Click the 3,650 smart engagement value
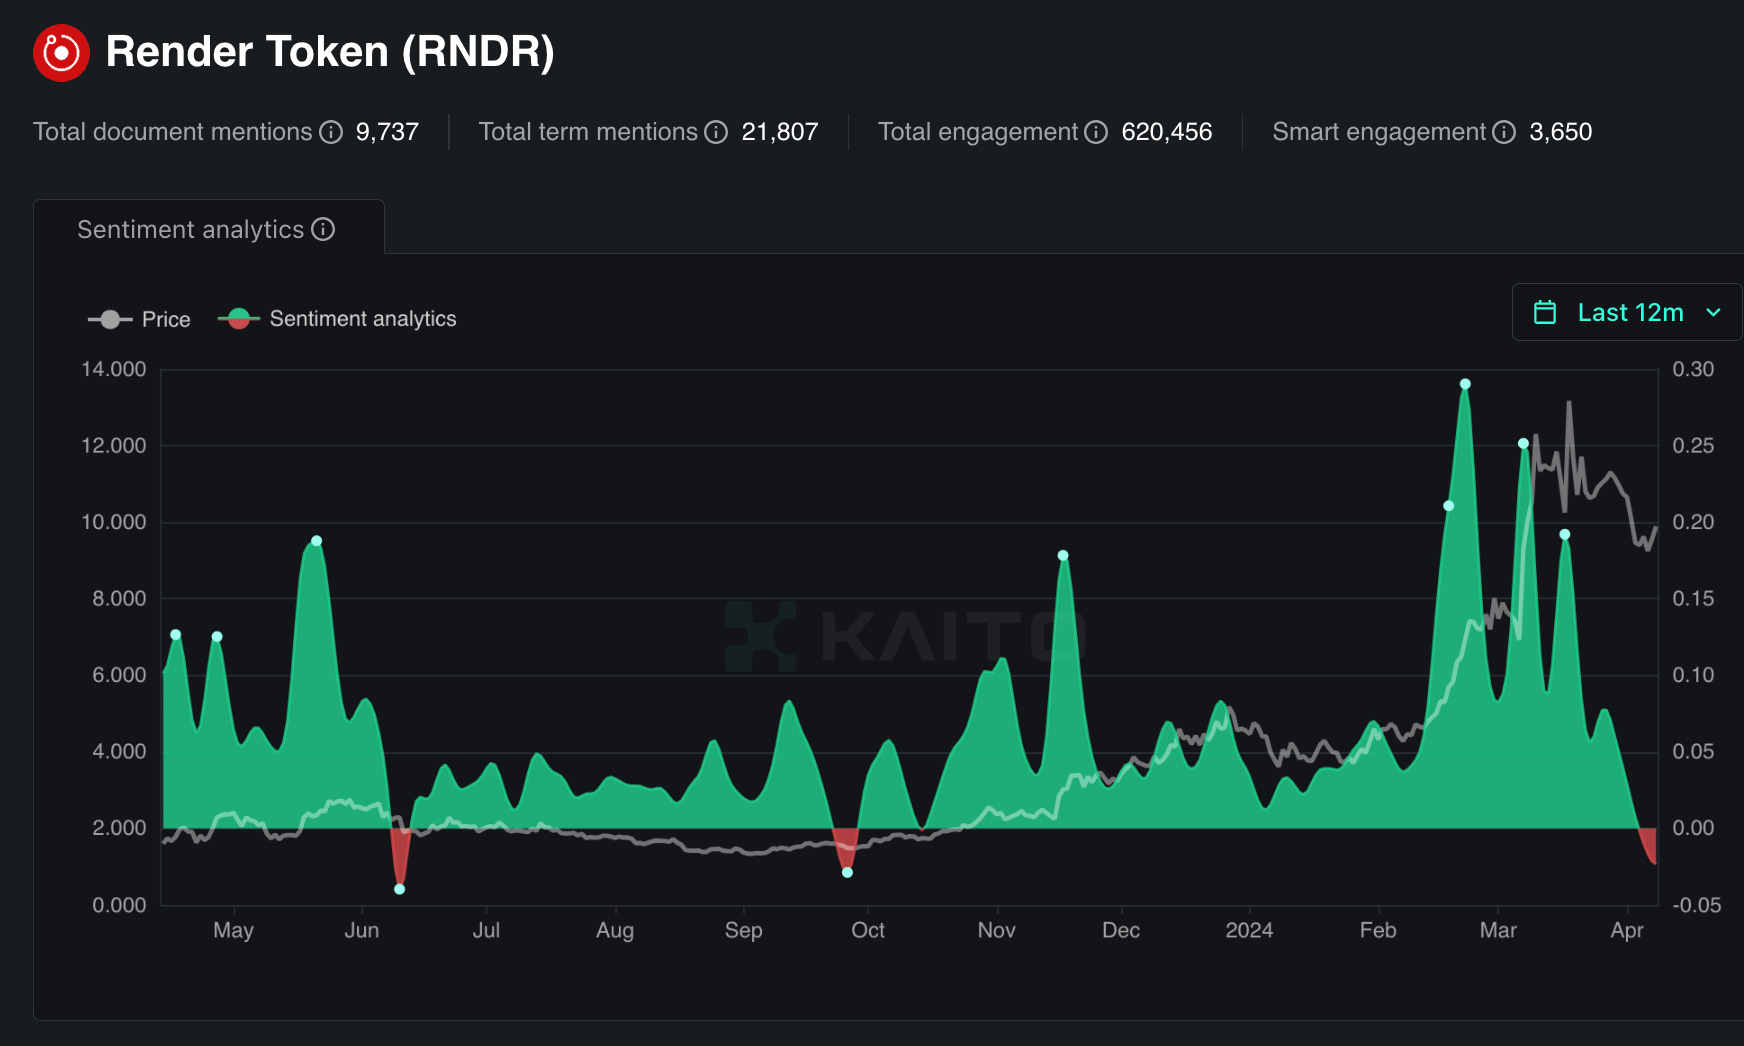Image resolution: width=1744 pixels, height=1046 pixels. coord(1561,132)
